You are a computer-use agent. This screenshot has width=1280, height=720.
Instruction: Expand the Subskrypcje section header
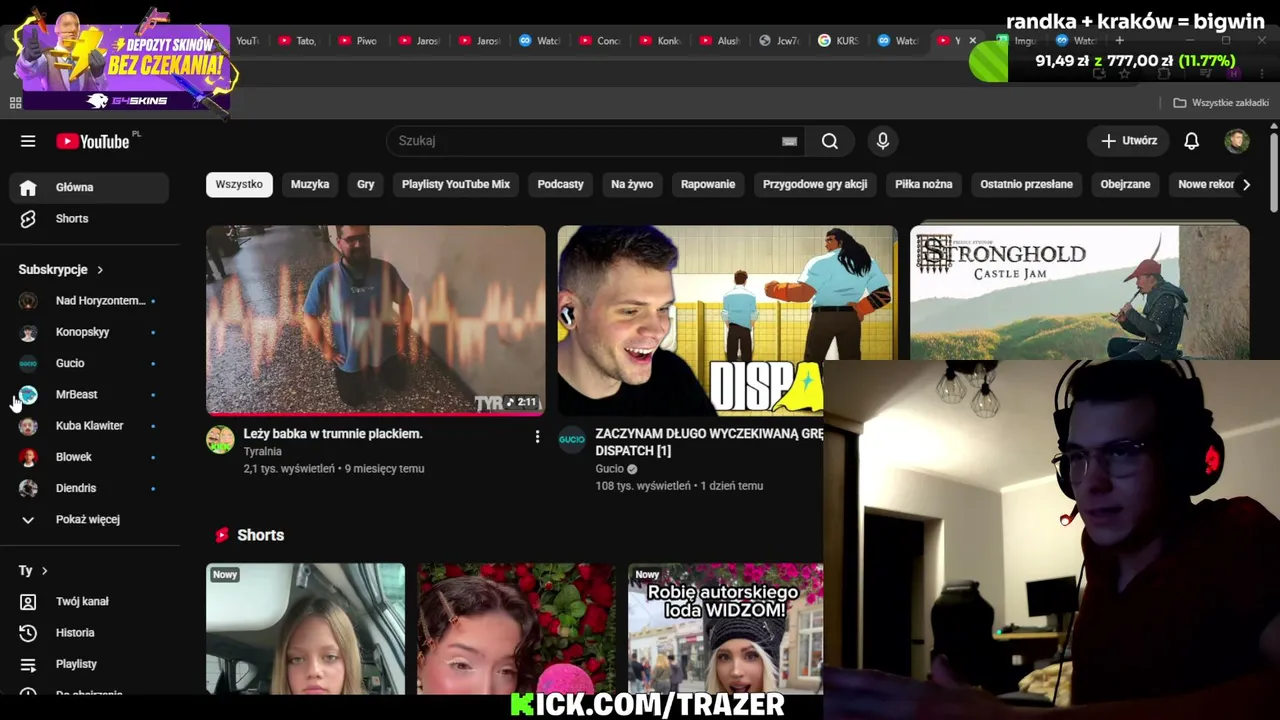61,269
